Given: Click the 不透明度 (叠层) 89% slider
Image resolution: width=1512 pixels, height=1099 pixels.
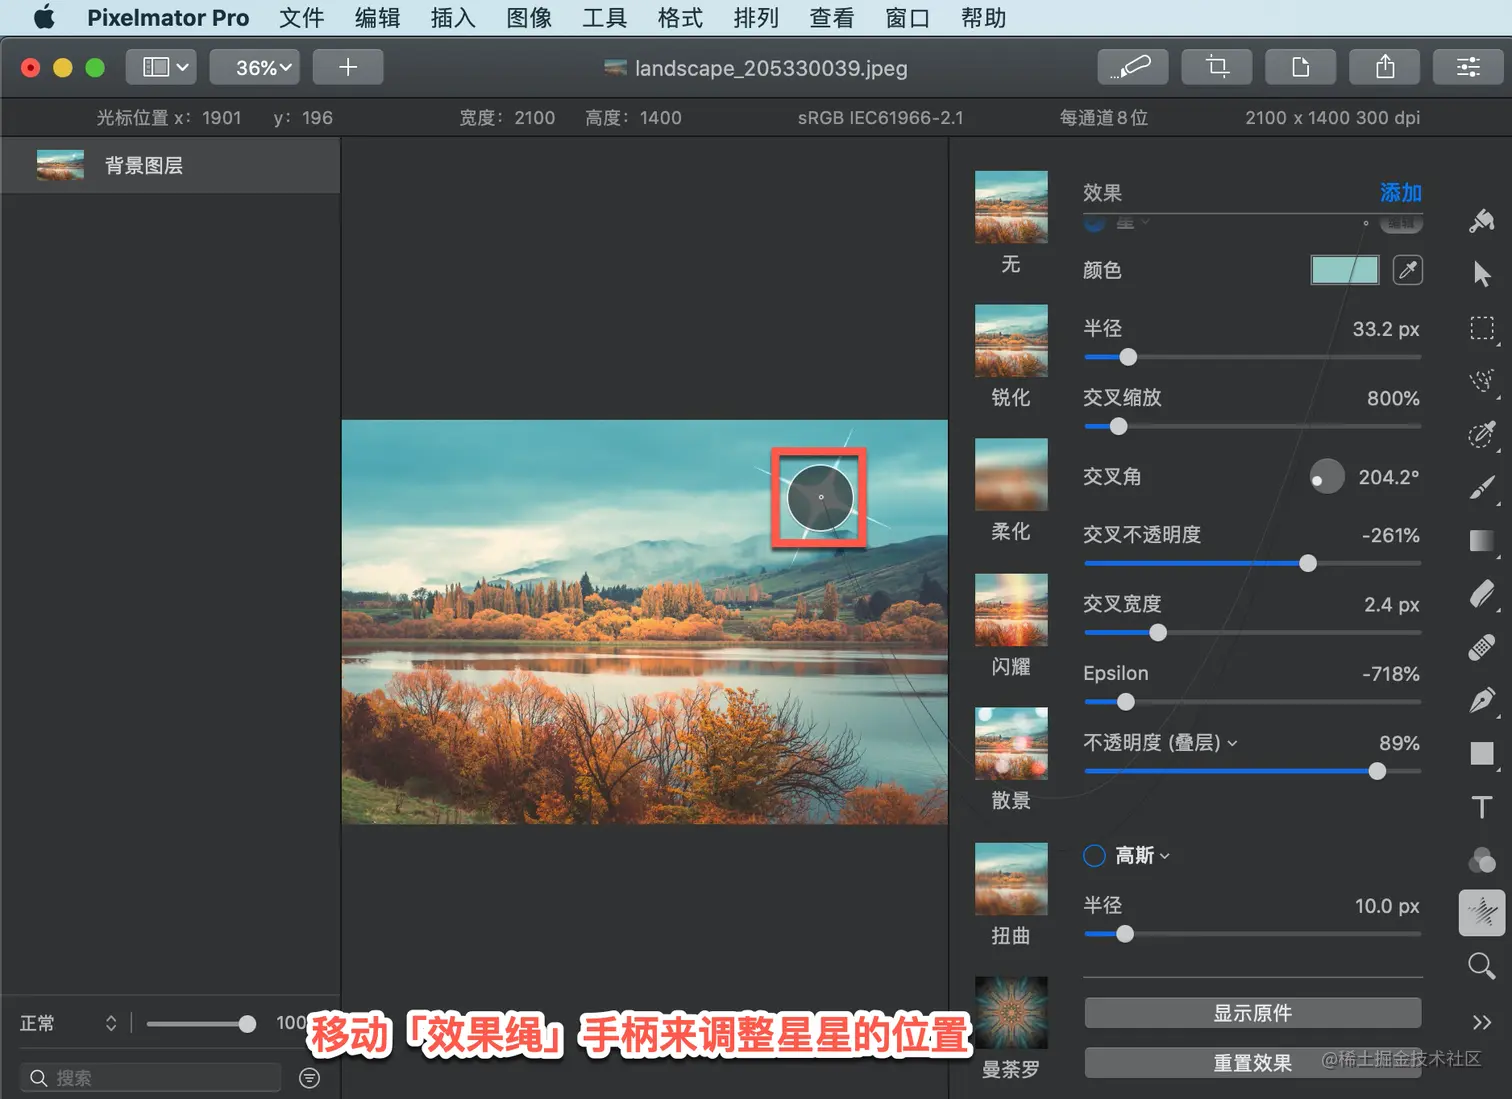Looking at the screenshot, I should [1253, 771].
